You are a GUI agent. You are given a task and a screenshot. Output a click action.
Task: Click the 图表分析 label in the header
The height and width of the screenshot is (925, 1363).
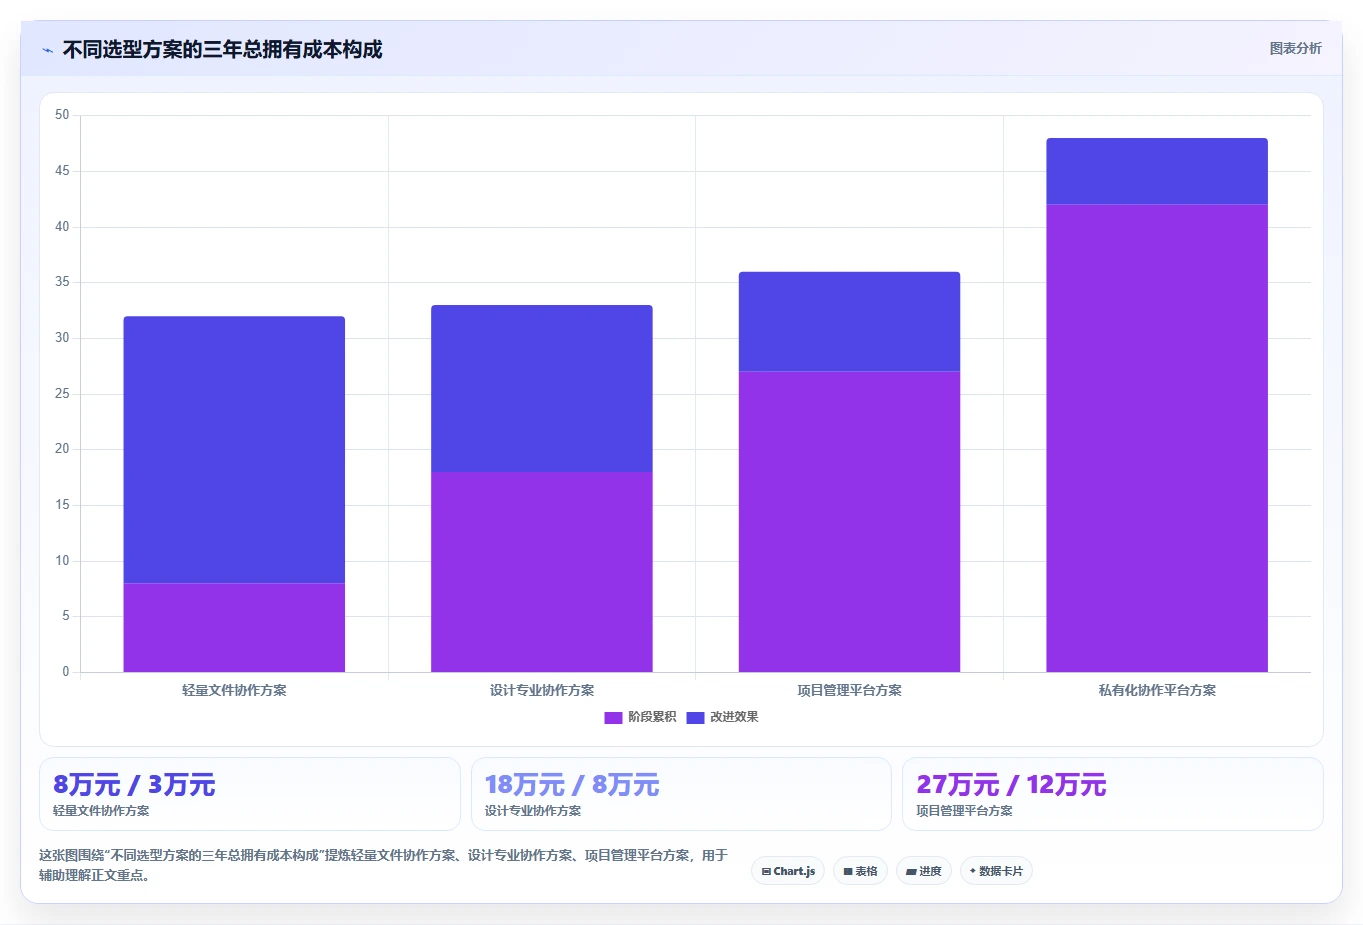tap(1295, 48)
